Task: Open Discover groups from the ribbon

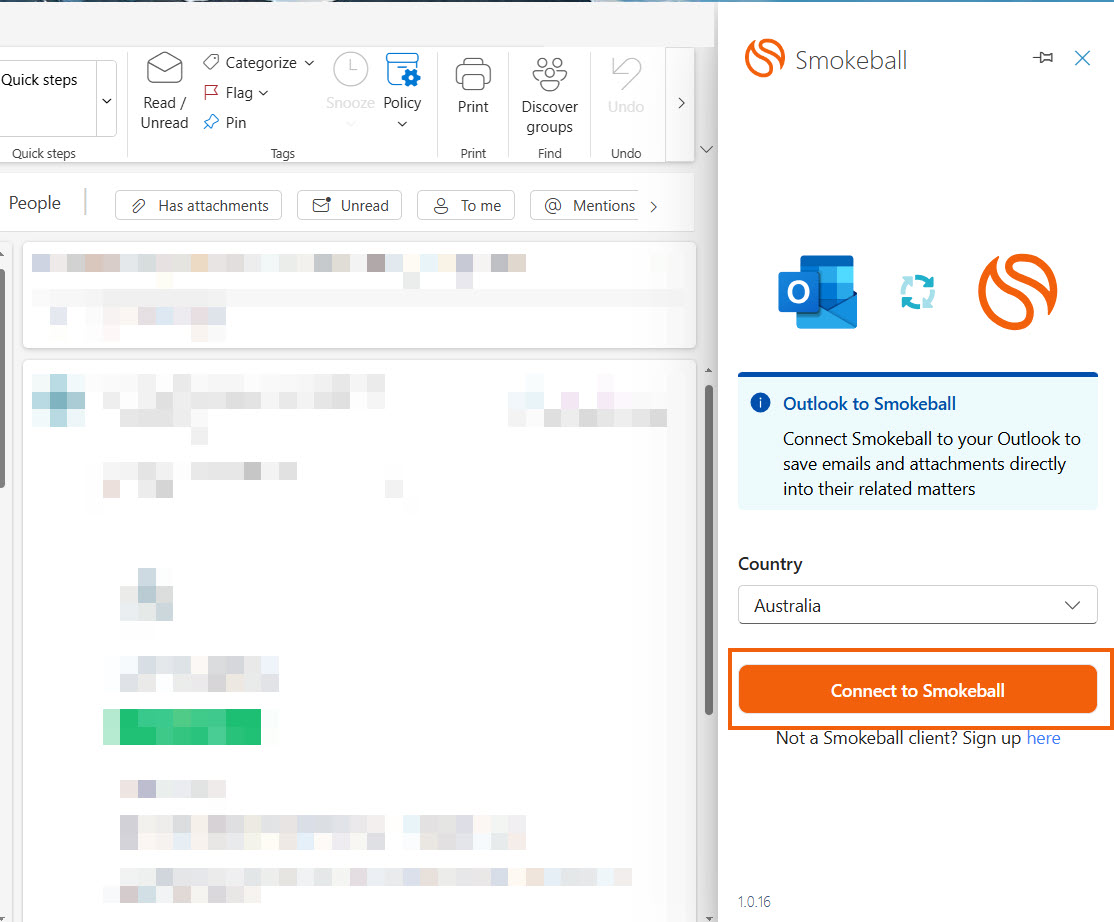Action: 549,76
